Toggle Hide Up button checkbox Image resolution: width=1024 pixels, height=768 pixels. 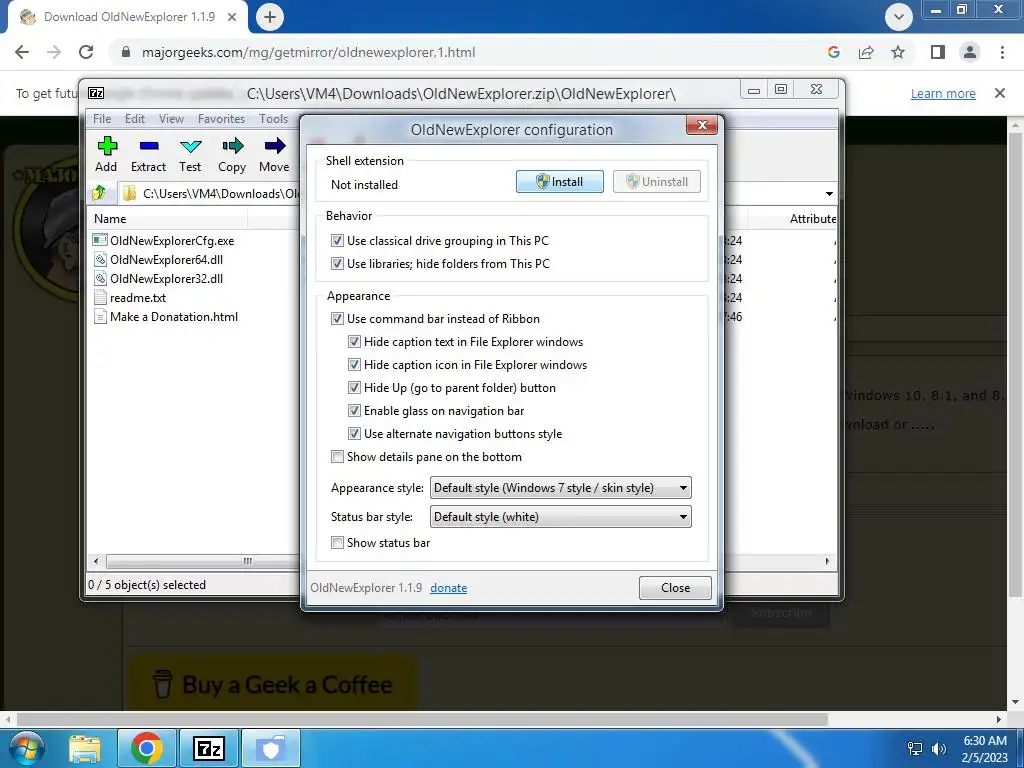tap(354, 387)
